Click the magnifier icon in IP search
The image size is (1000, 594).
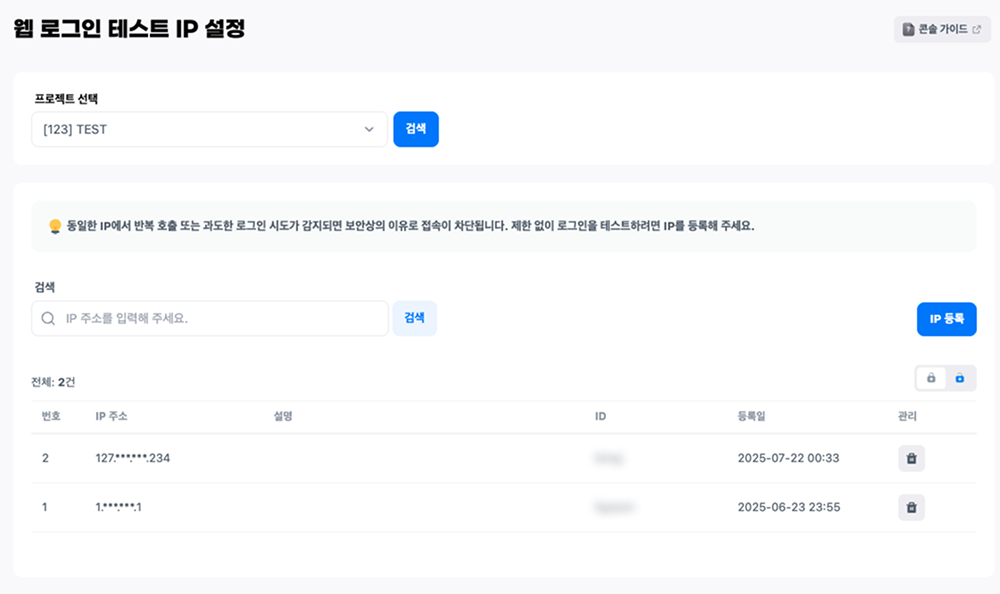pos(48,319)
